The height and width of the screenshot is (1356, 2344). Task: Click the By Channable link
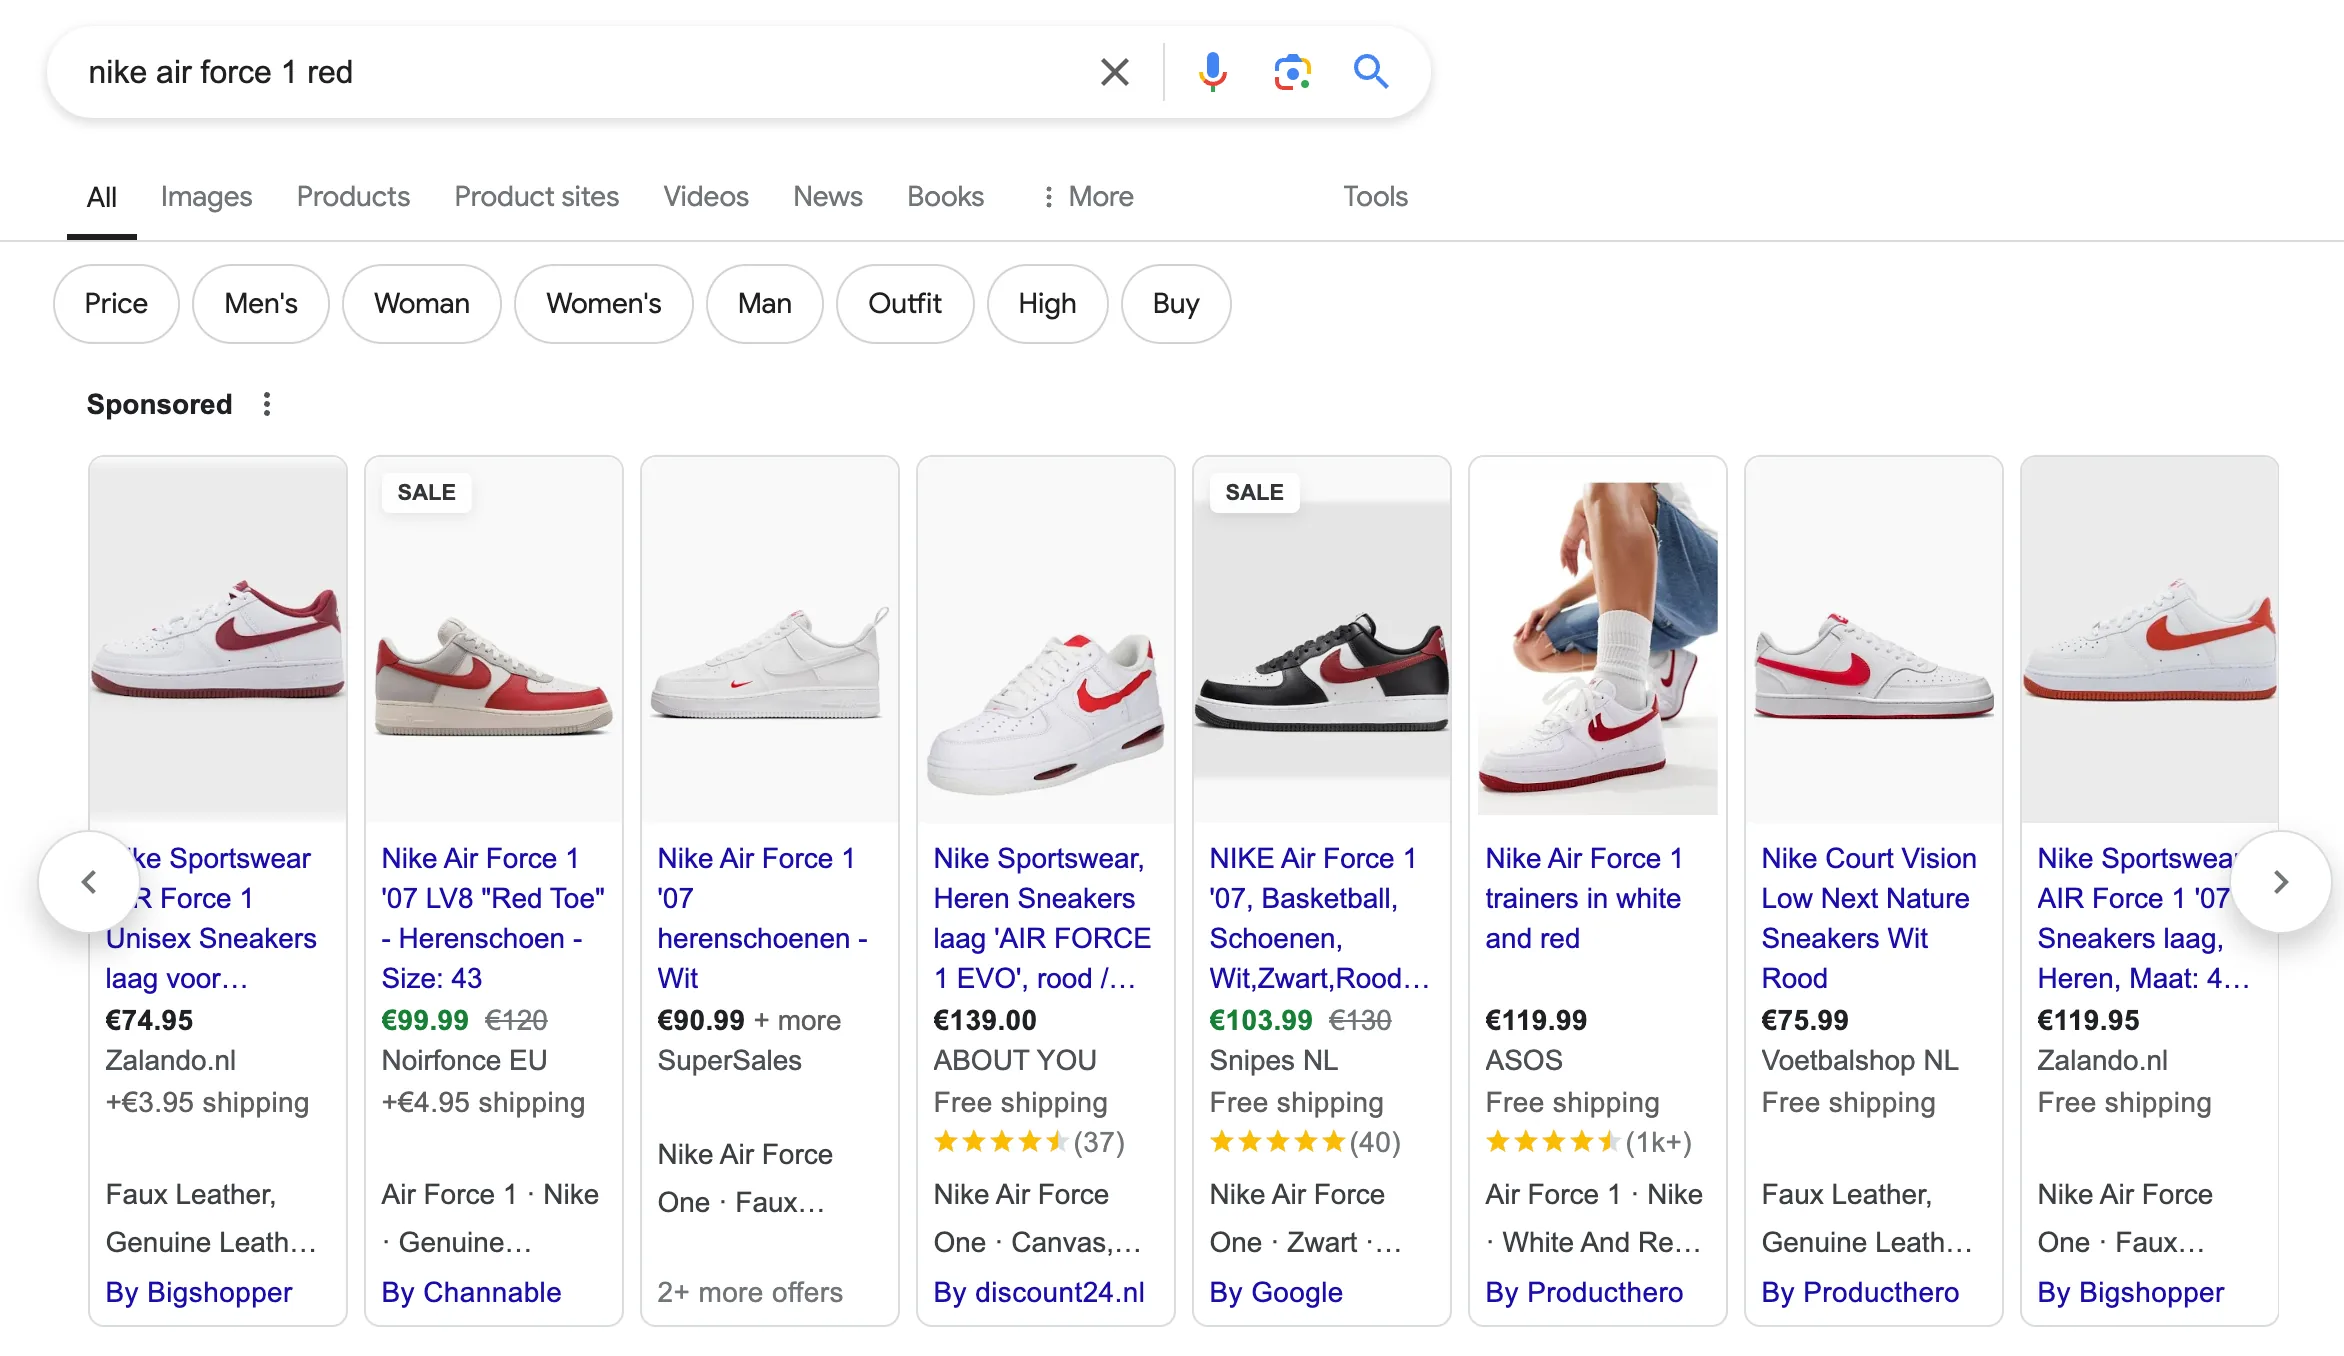pos(471,1292)
